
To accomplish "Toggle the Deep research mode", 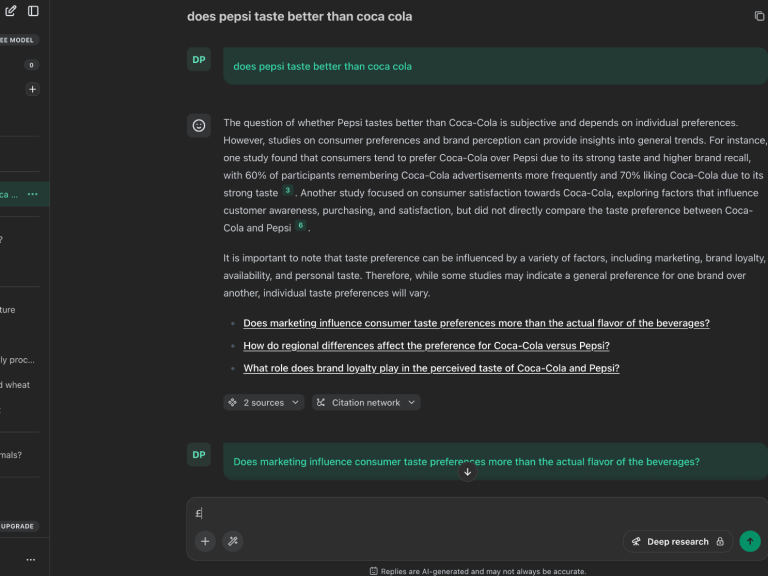I will (678, 541).
